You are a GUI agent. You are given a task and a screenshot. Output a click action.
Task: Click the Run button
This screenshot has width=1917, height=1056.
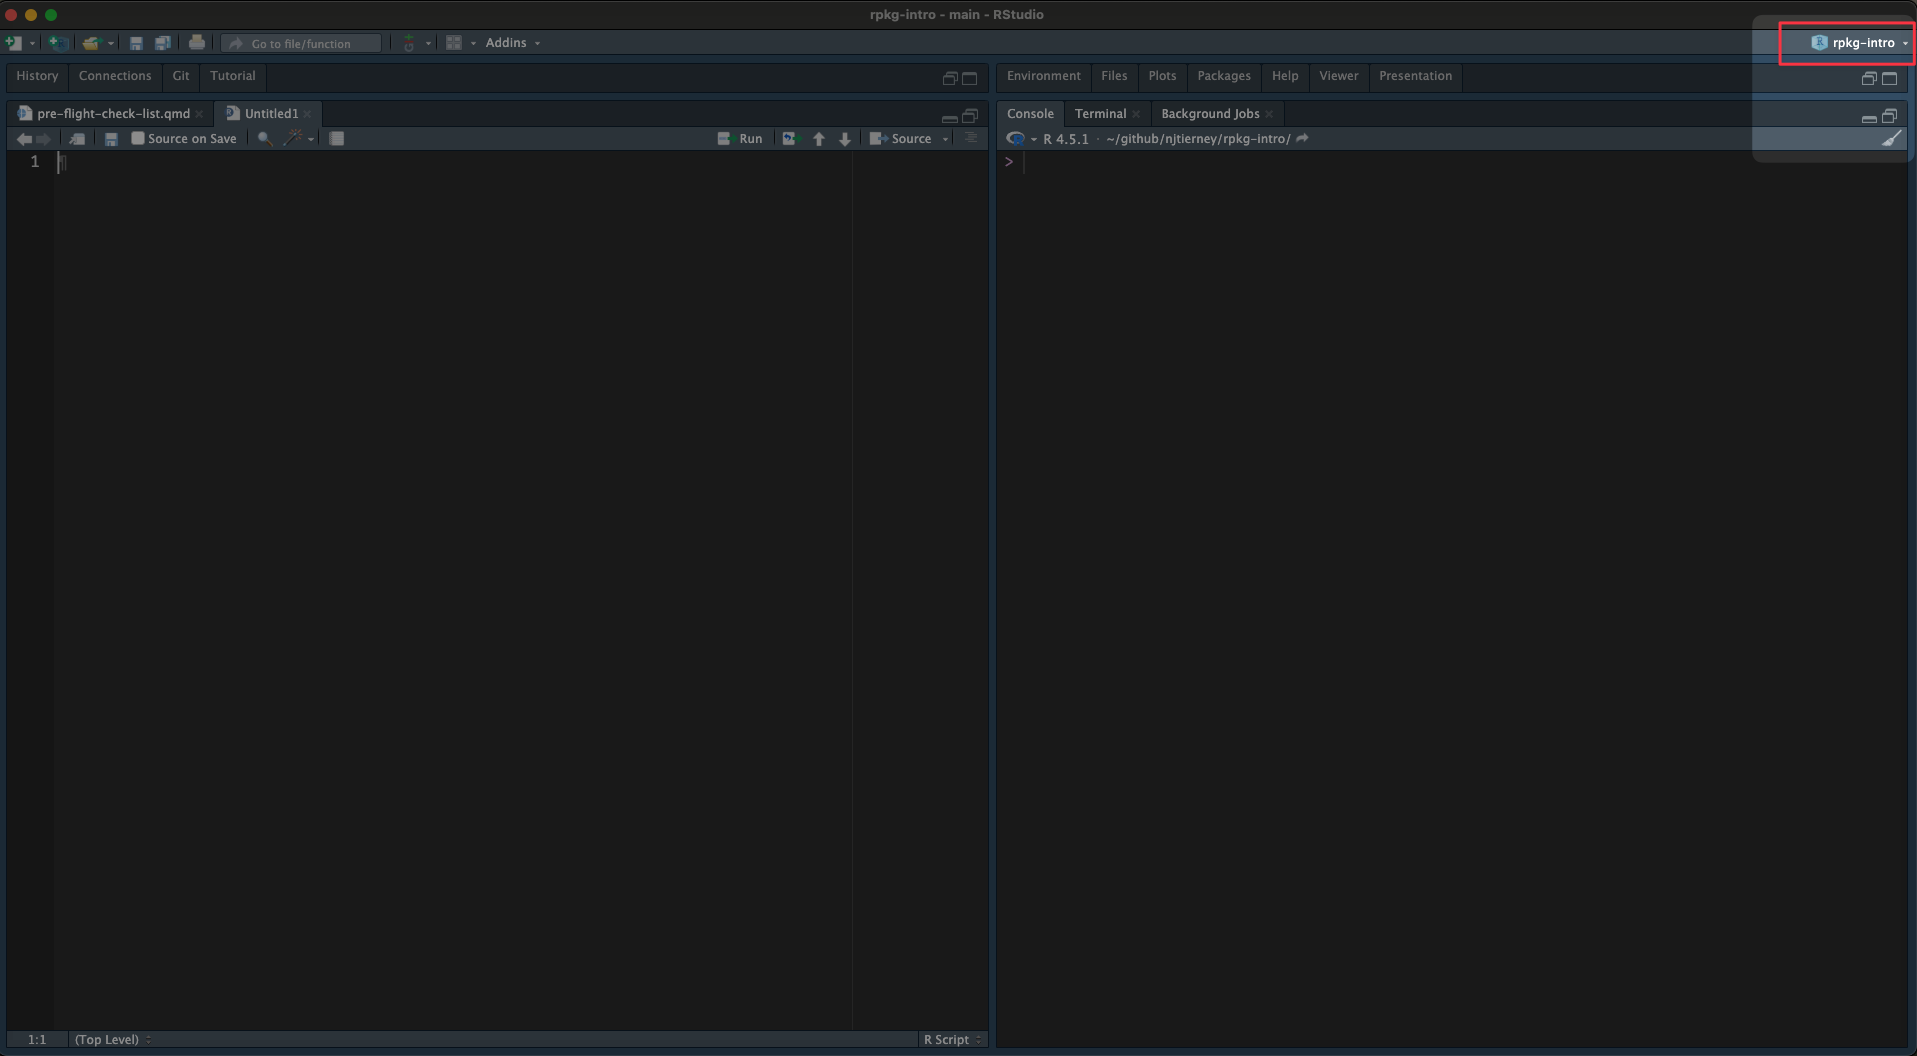coord(741,139)
